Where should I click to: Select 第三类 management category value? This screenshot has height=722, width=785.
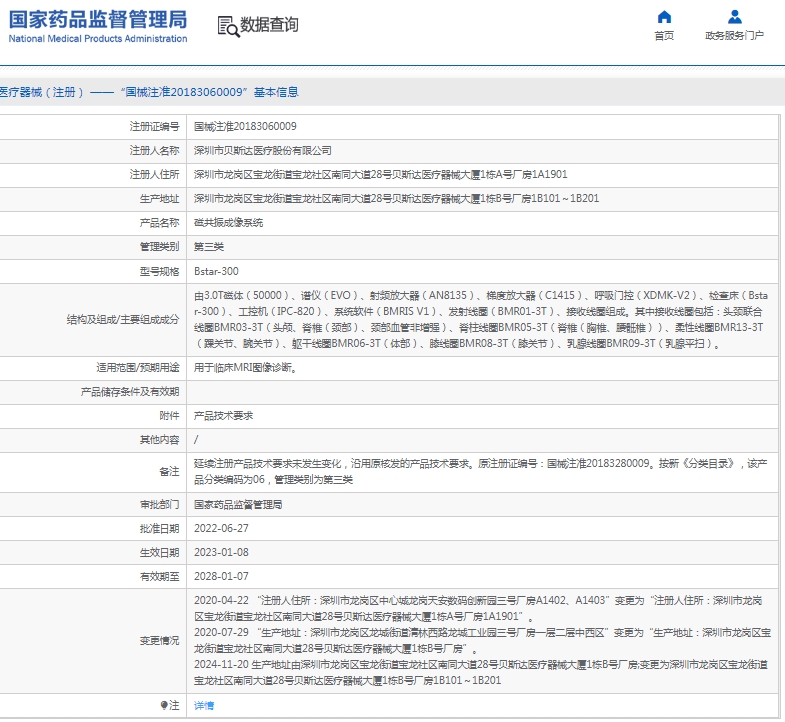(x=209, y=247)
